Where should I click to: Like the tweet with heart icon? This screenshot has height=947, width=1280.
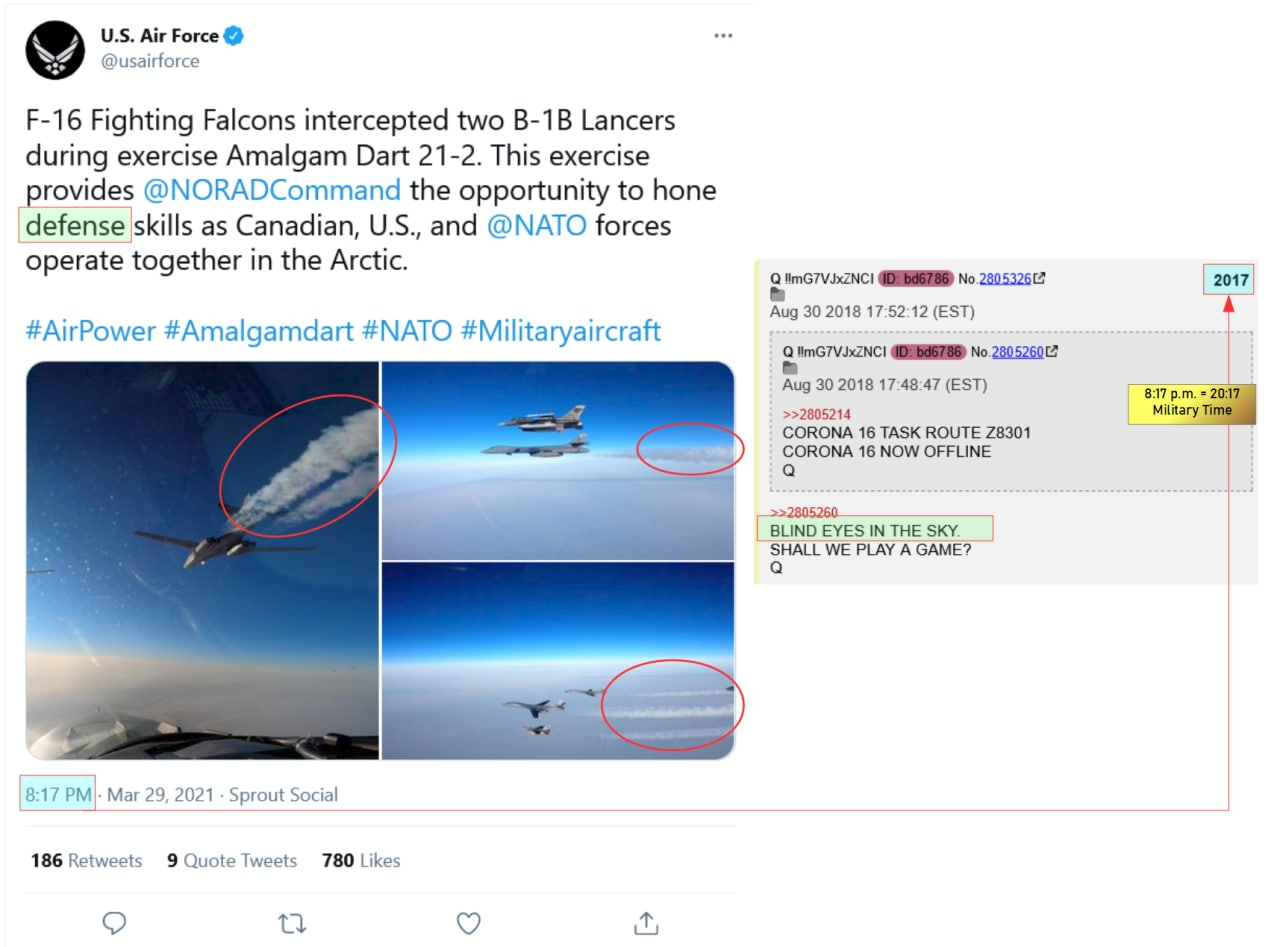pos(468,922)
